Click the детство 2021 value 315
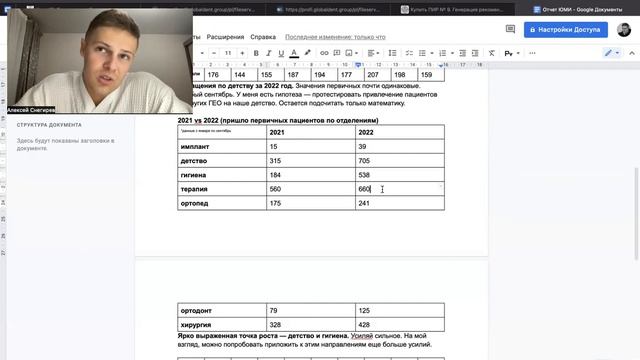This screenshot has height=360, width=640. click(275, 161)
